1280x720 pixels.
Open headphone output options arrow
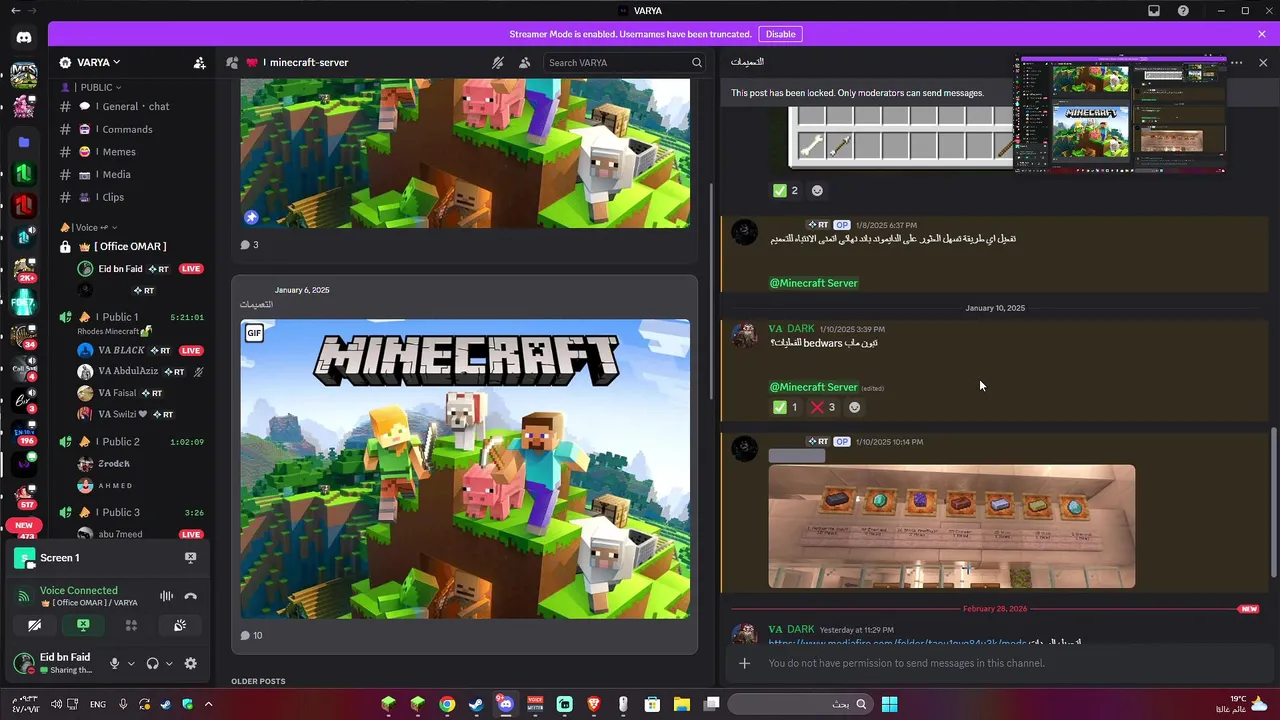169,663
